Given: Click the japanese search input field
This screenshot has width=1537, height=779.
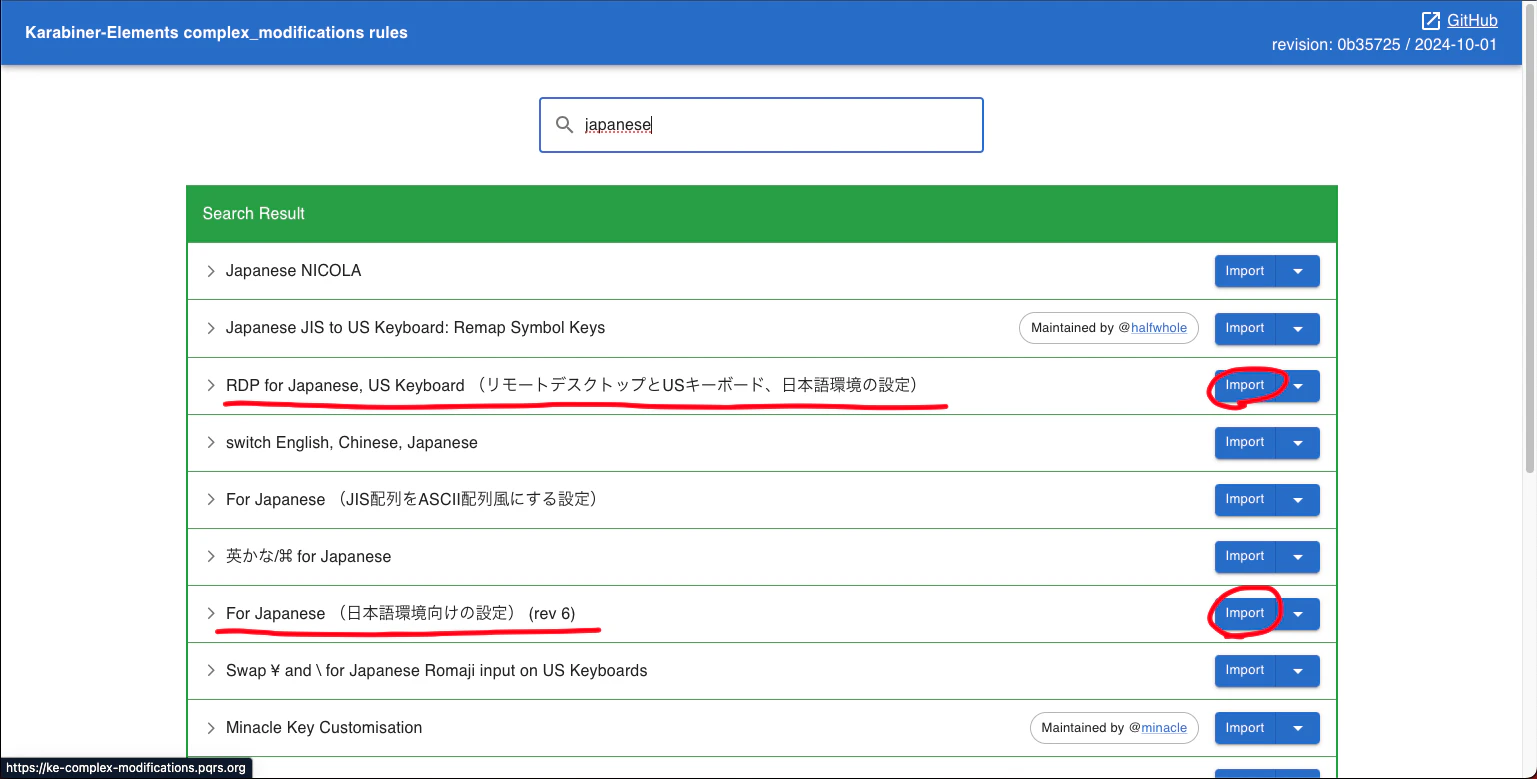Looking at the screenshot, I should tap(760, 124).
